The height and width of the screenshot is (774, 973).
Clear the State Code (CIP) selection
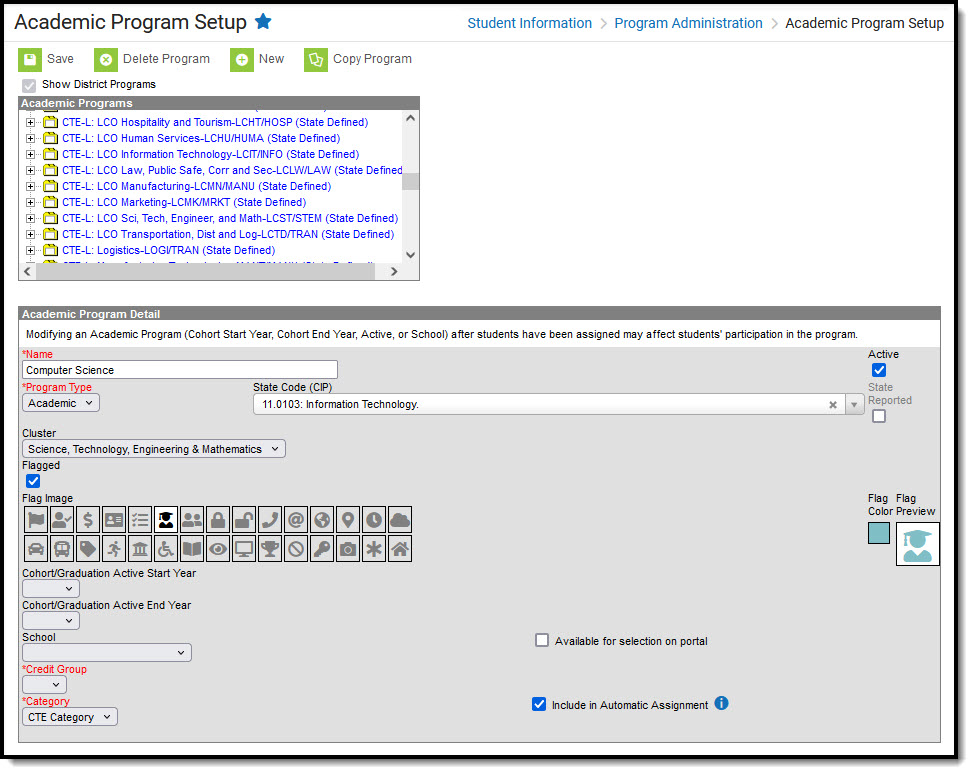pyautogui.click(x=833, y=405)
